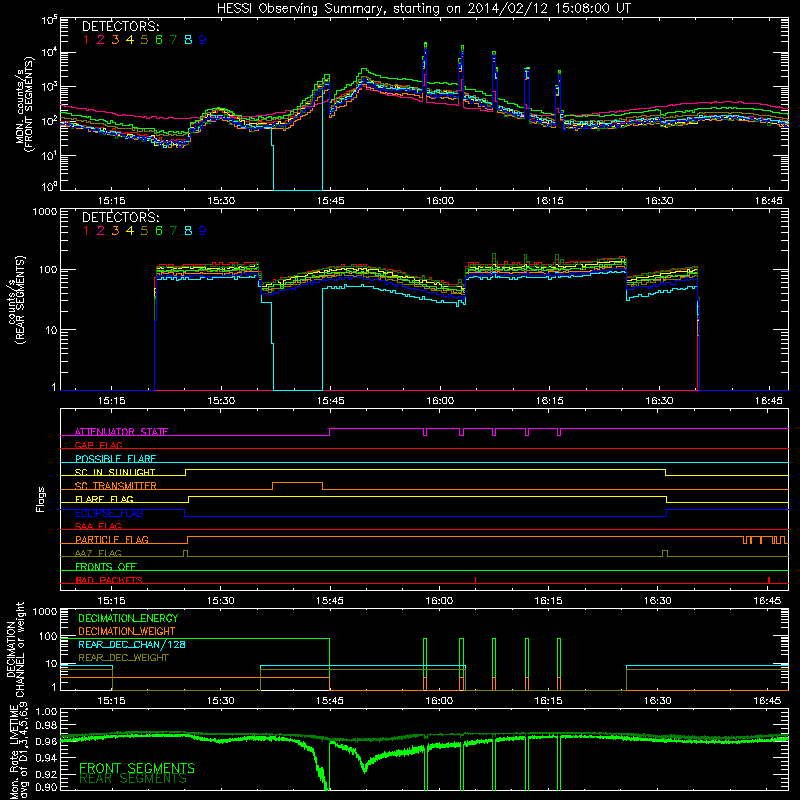
Task: Select detector number 4 in front segments legend
Action: click(130, 40)
